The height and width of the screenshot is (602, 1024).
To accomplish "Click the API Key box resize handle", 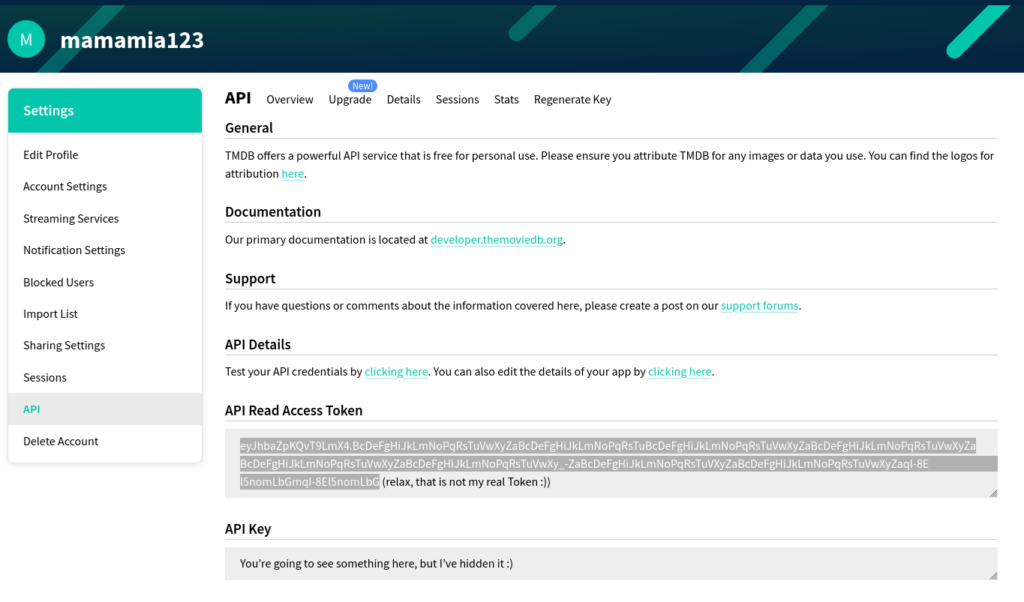I will tap(993, 575).
